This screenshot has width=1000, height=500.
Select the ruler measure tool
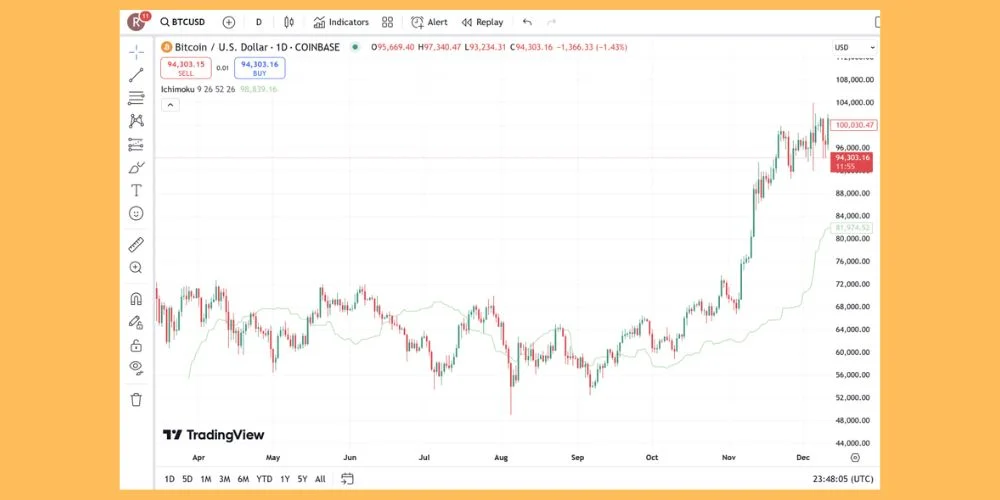(136, 244)
